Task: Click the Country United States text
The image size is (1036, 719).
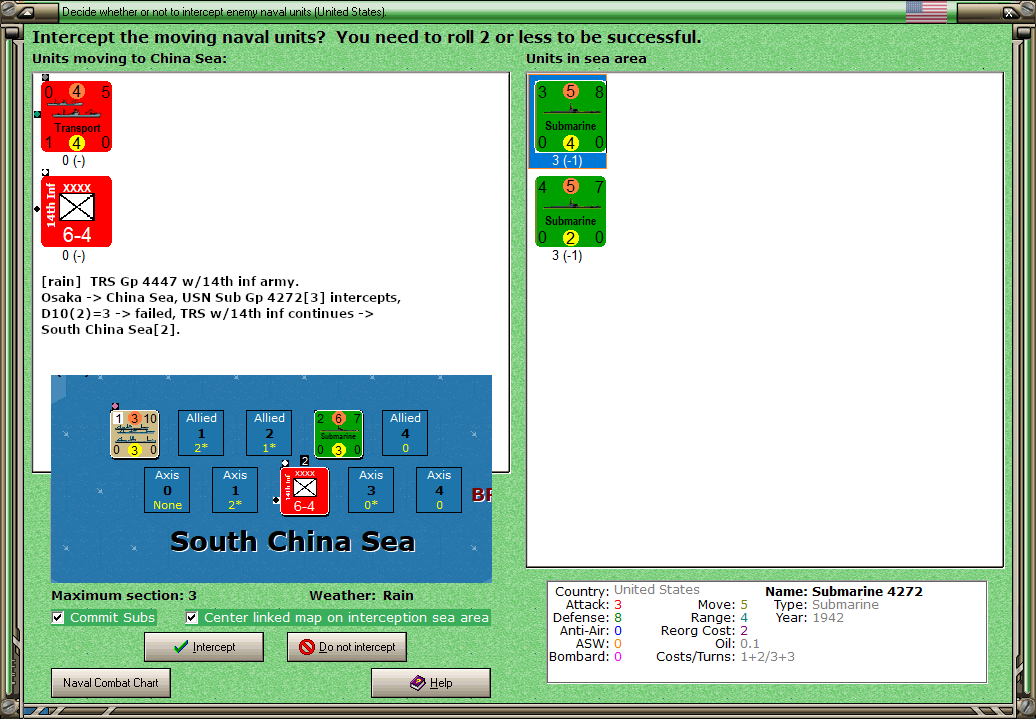Action: [657, 589]
